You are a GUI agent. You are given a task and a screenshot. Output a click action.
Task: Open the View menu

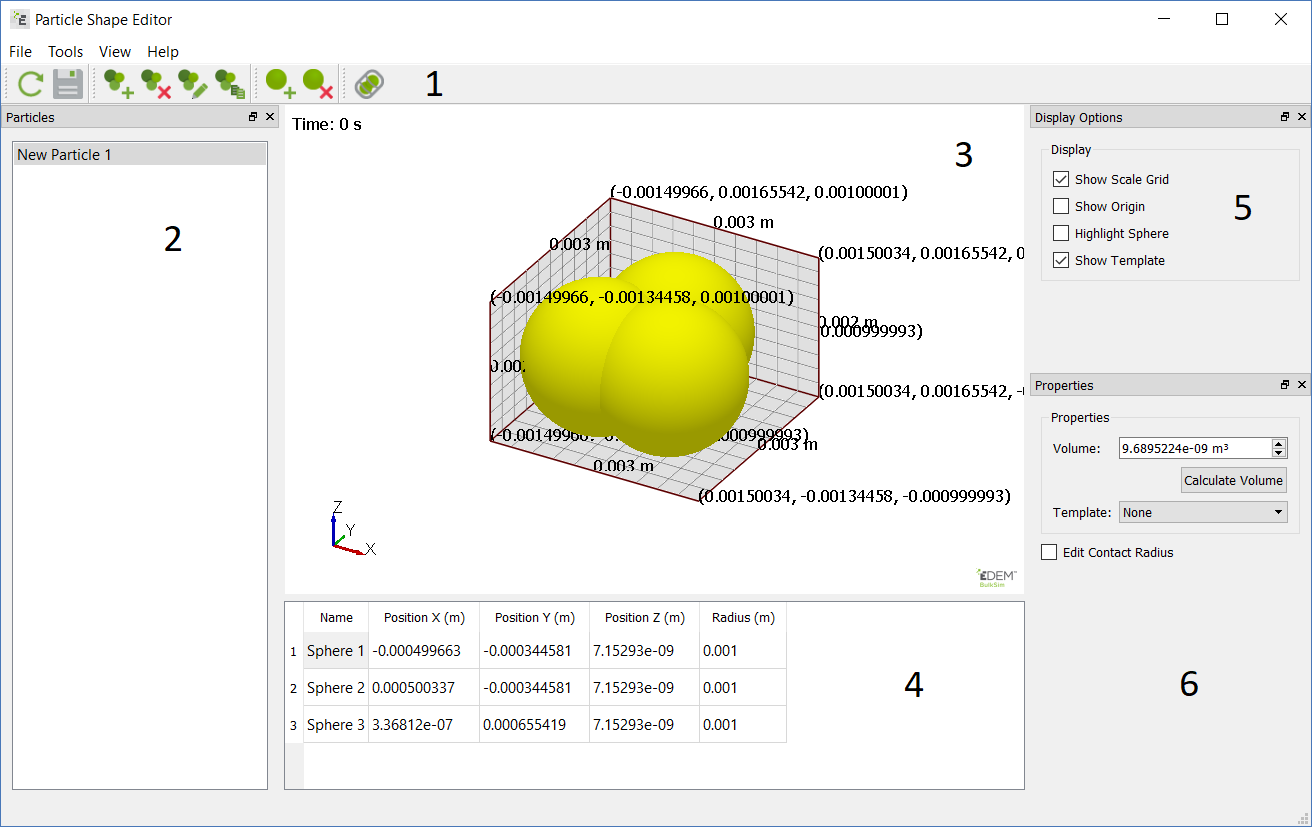pos(114,52)
